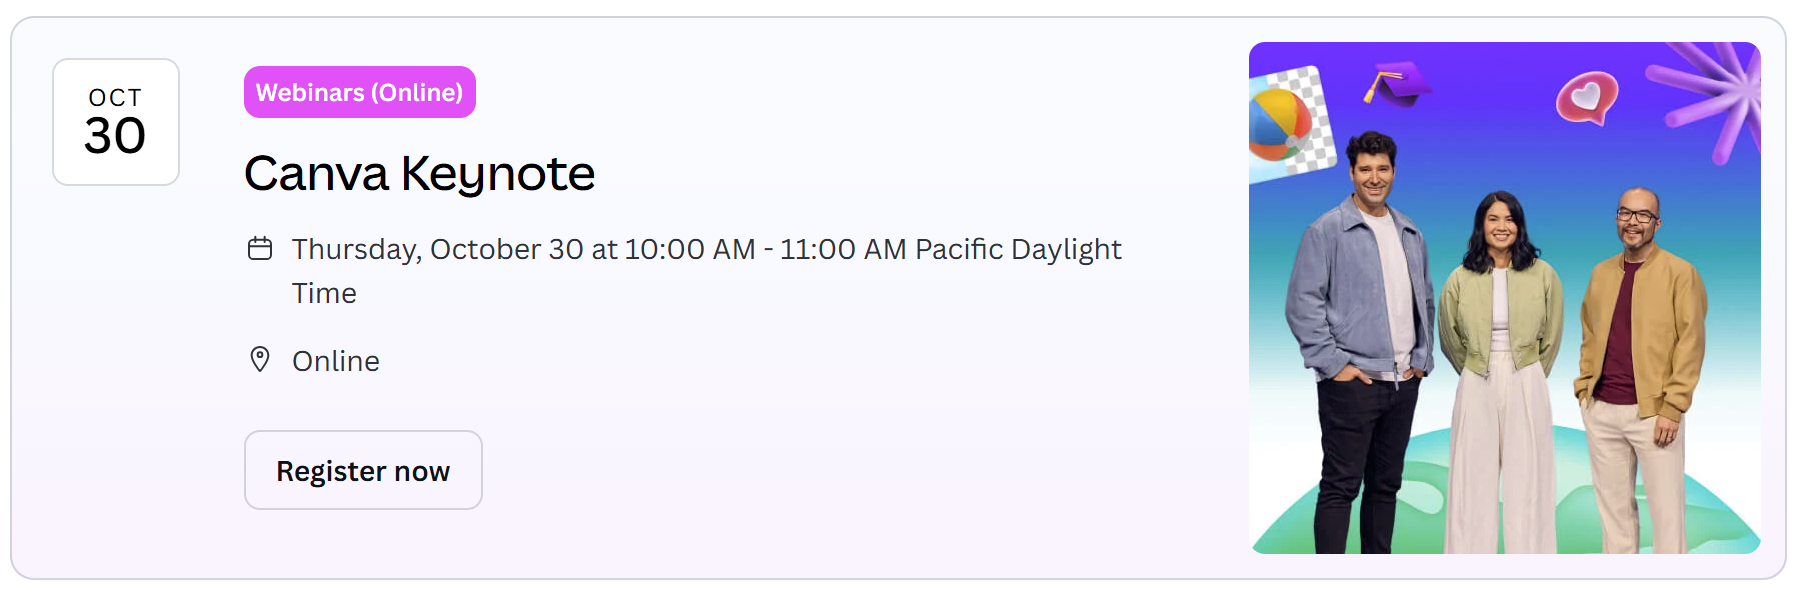Click the Thursday, October 30 date line
Image resolution: width=1794 pixels, height=593 pixels.
point(500,249)
